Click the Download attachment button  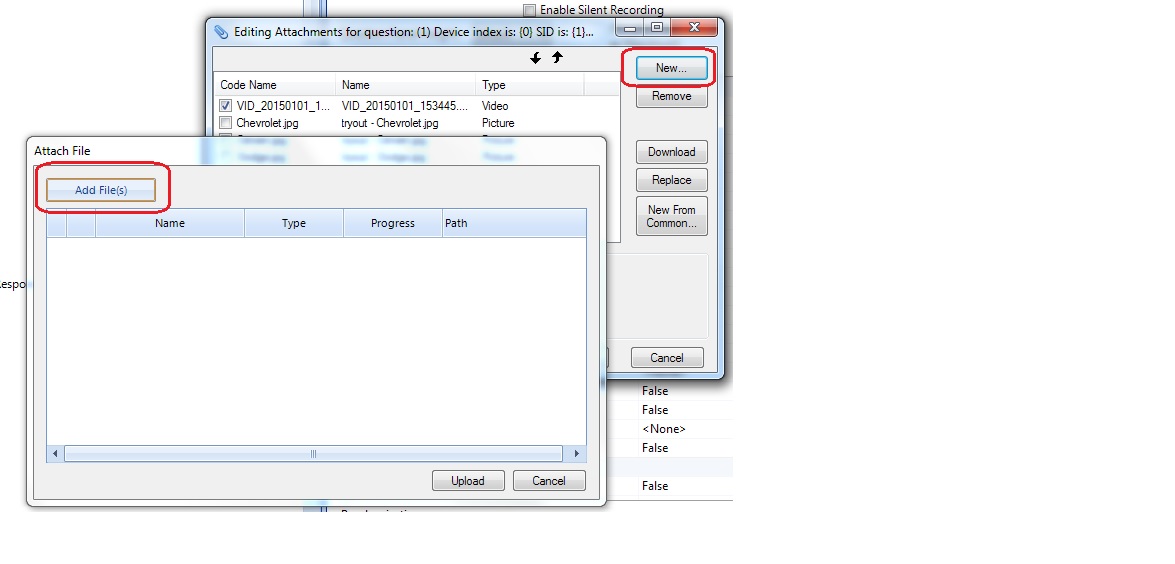[671, 152]
